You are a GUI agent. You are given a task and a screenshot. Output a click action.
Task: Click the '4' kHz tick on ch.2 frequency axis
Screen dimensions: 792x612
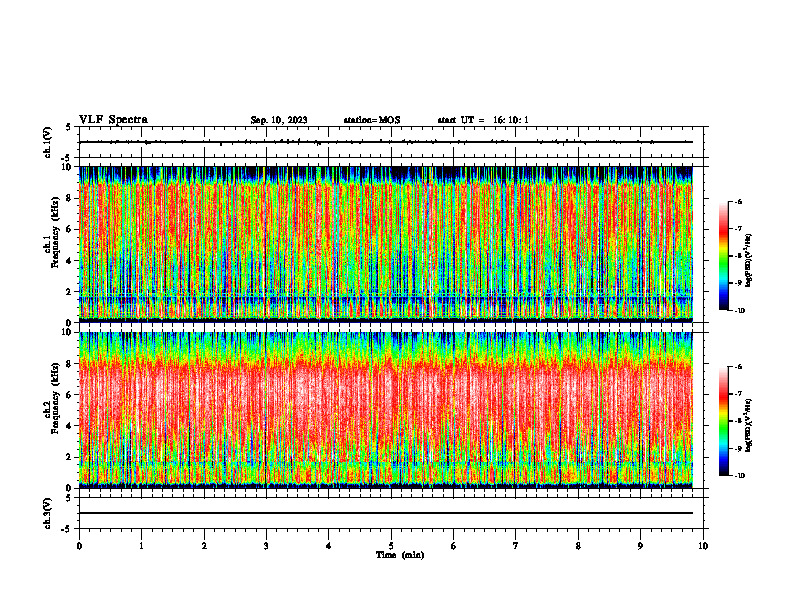[x=70, y=426]
